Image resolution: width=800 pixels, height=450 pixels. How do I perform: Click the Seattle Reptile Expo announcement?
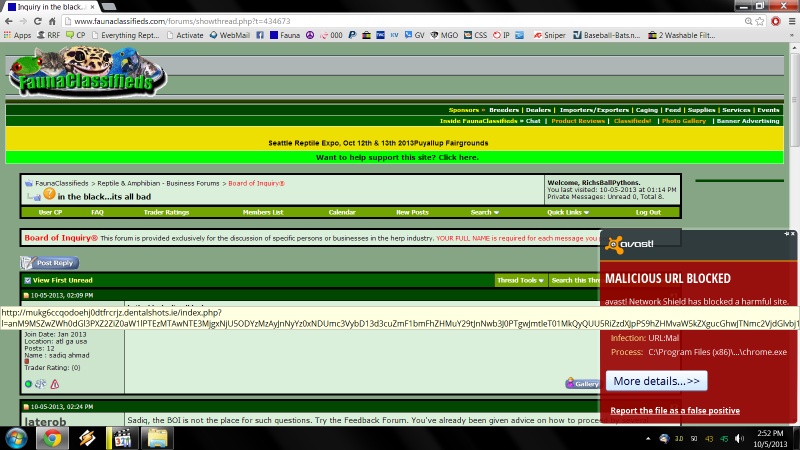378,143
